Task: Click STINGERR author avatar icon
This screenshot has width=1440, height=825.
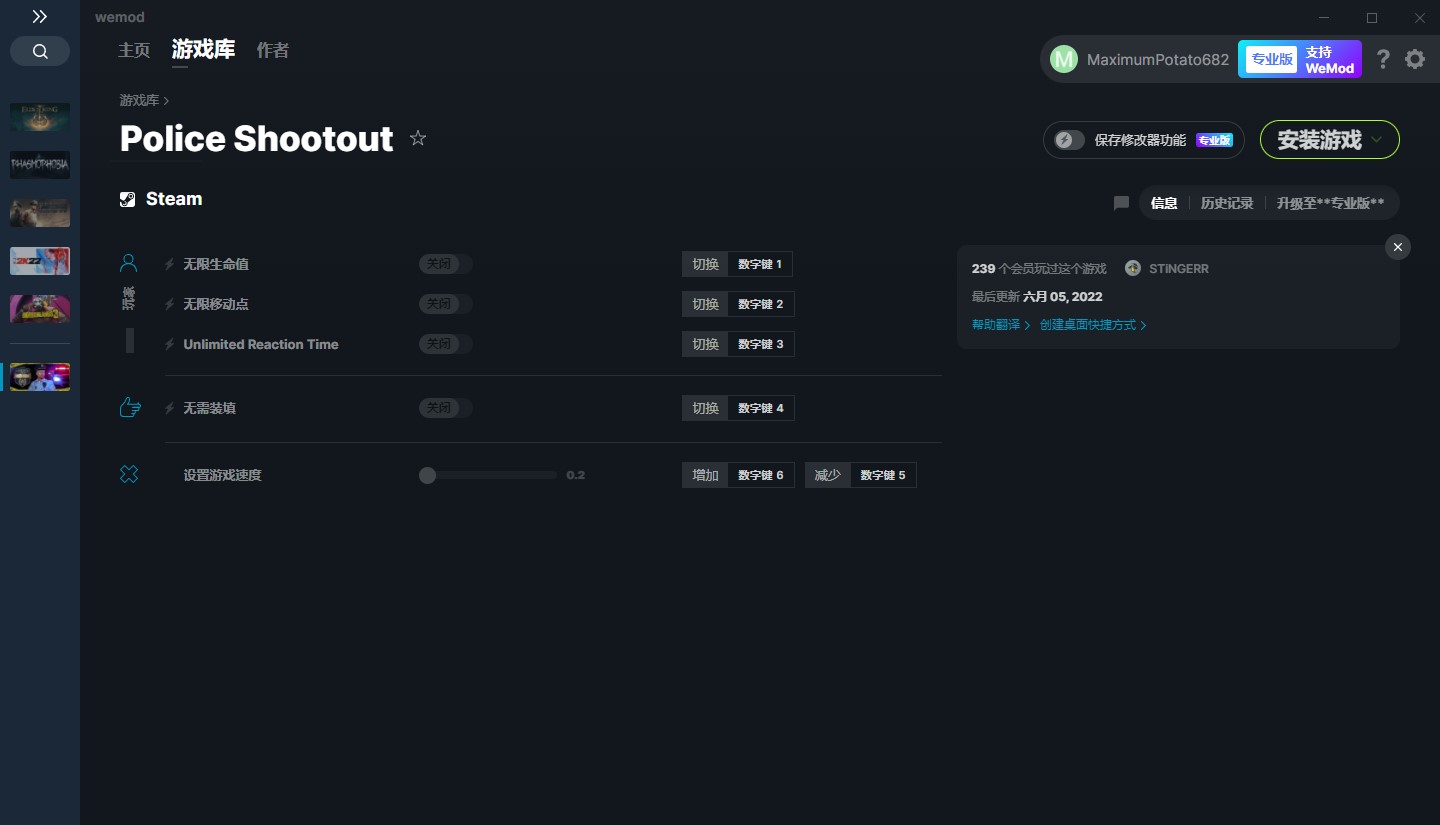Action: click(1133, 268)
